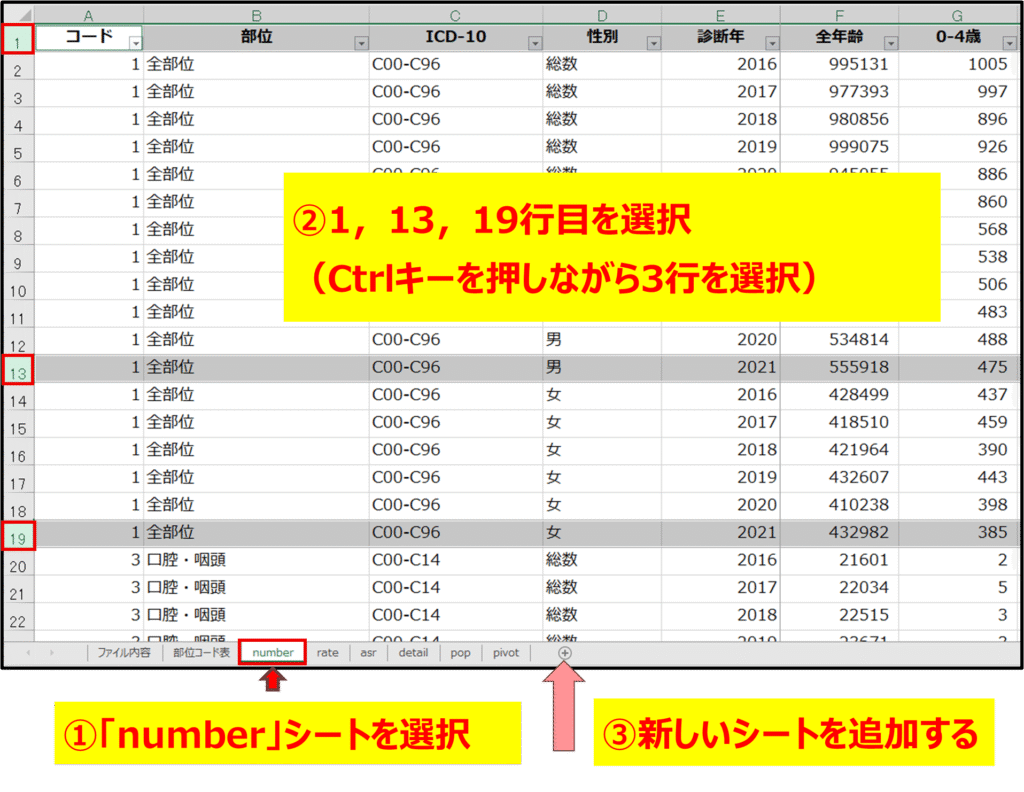Click the select-all corner of the grid

click(18, 14)
